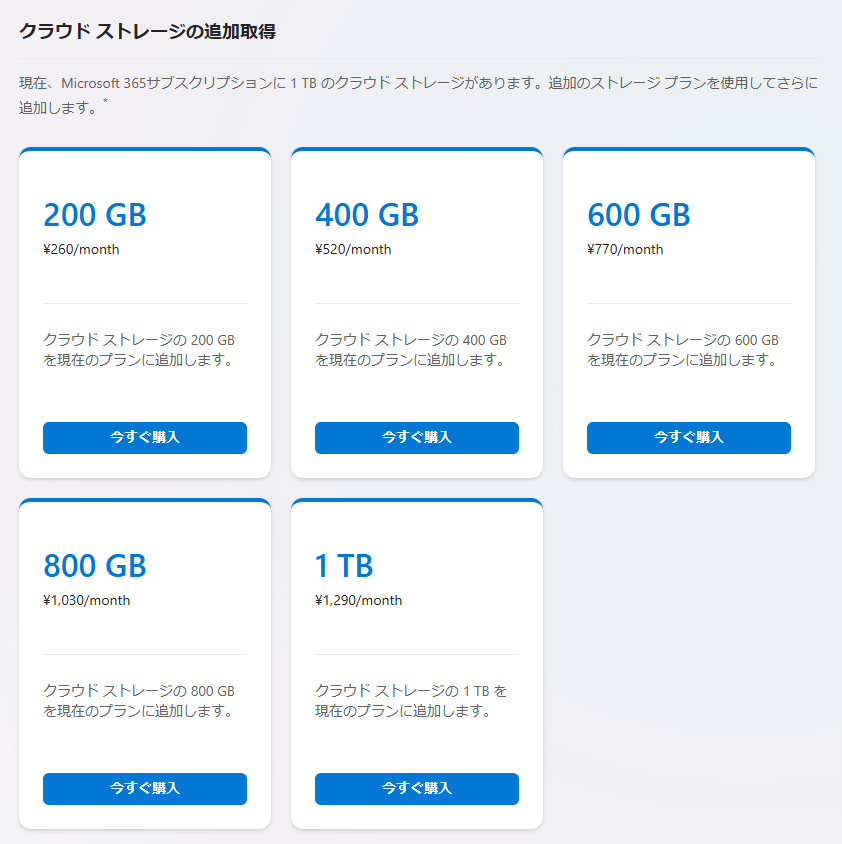The width and height of the screenshot is (842, 844).
Task: Select the 800 GB plan title
Action: 94,566
